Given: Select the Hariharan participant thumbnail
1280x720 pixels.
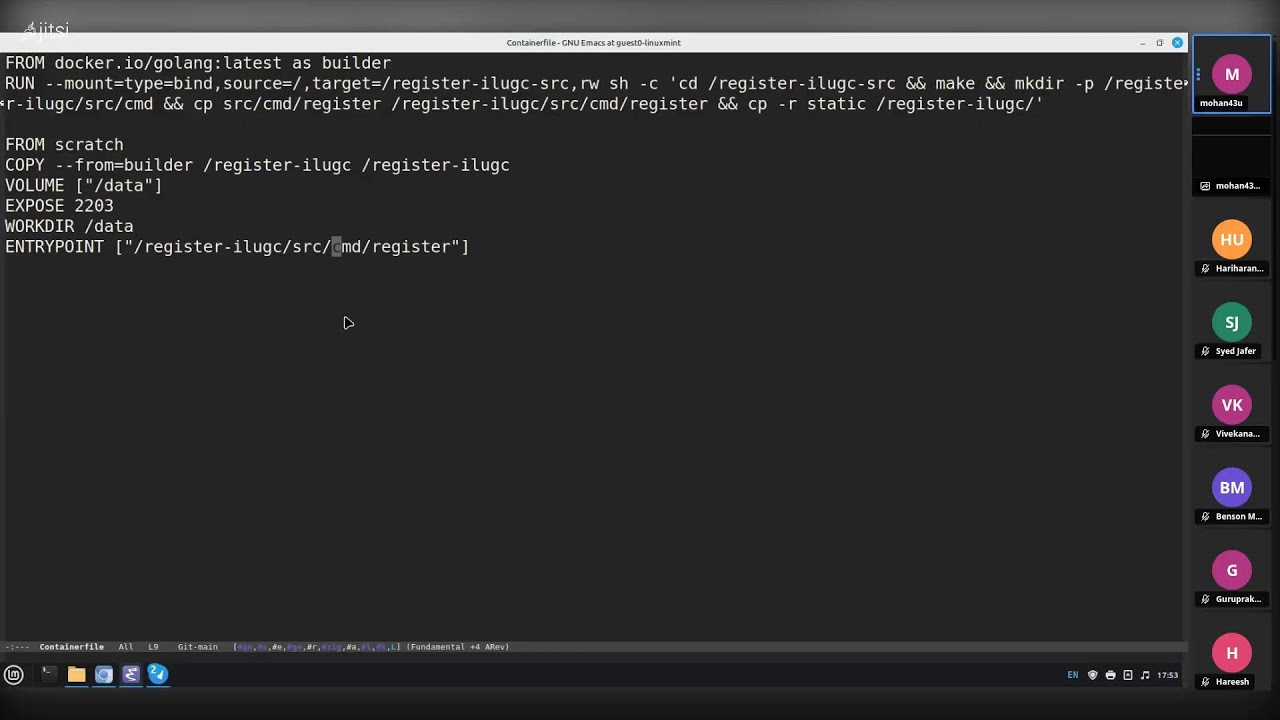Looking at the screenshot, I should (x=1232, y=240).
